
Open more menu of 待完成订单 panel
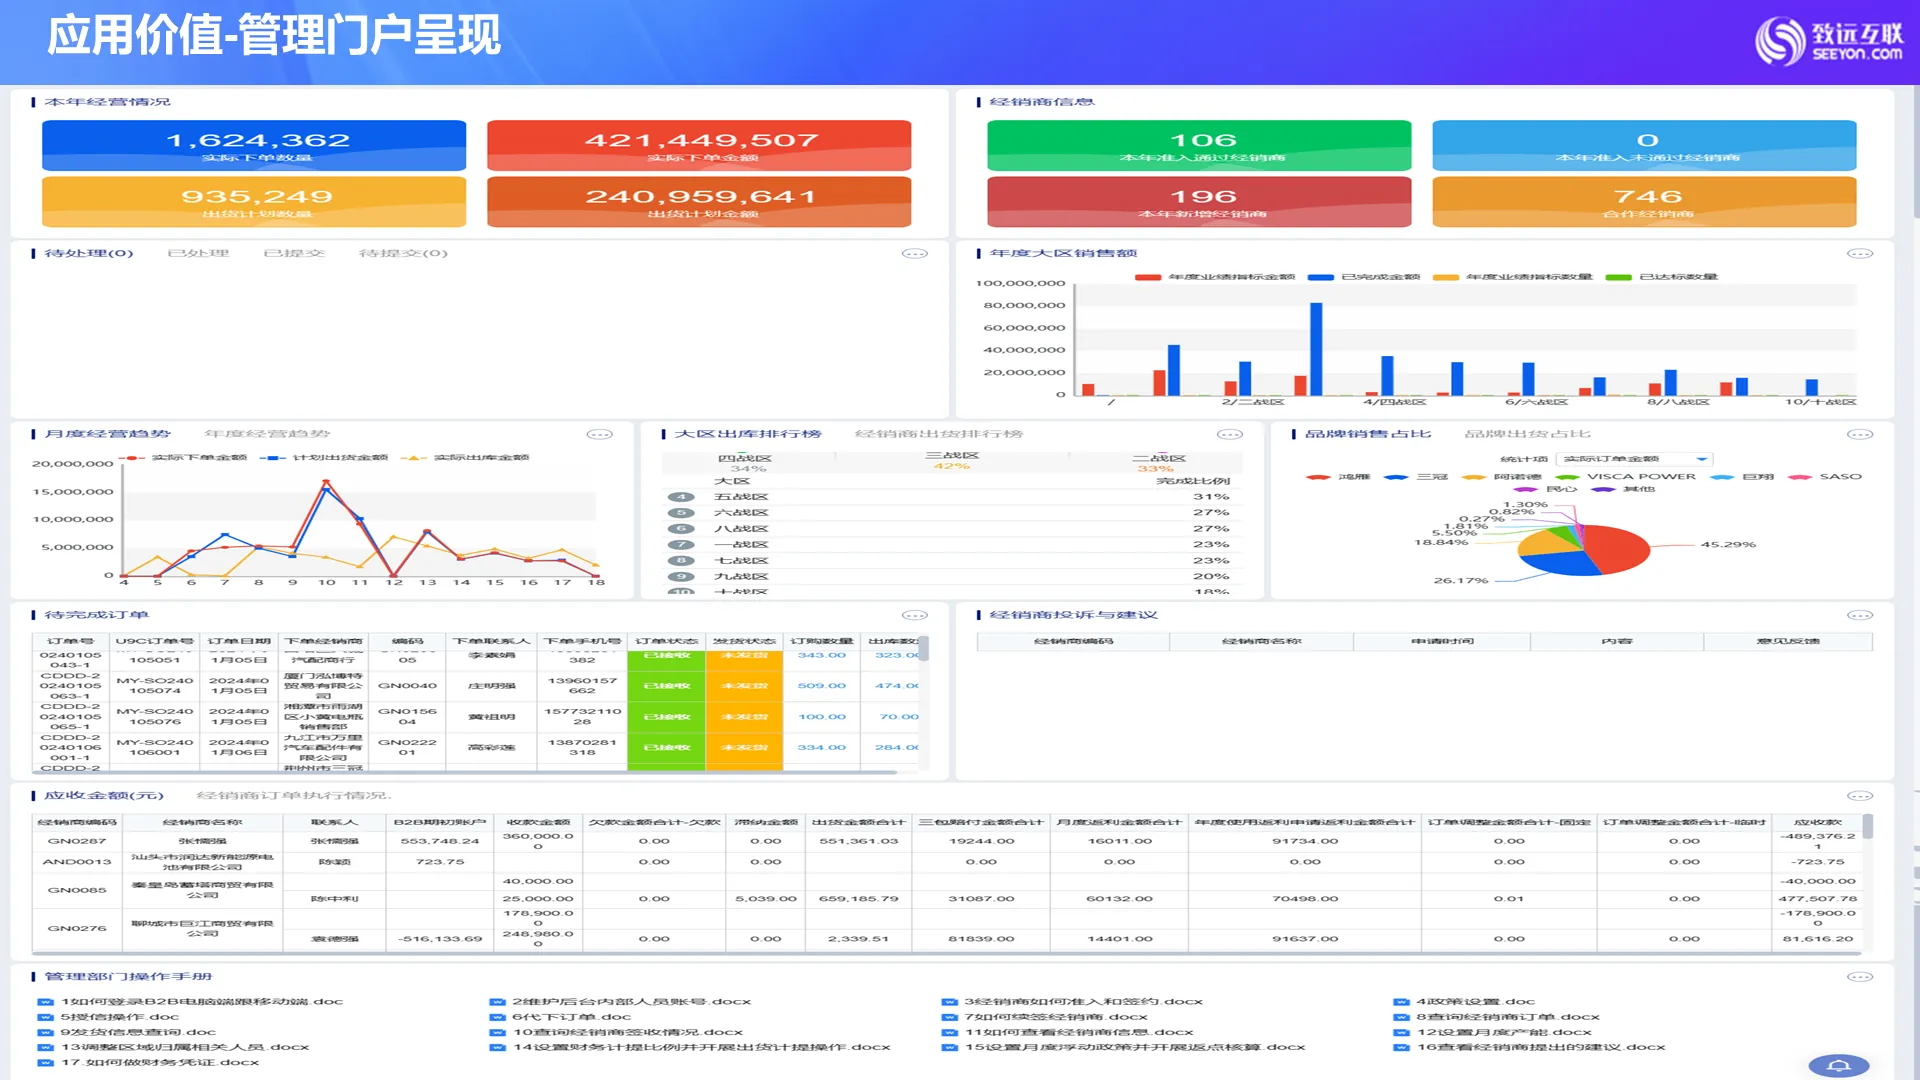[x=914, y=616]
